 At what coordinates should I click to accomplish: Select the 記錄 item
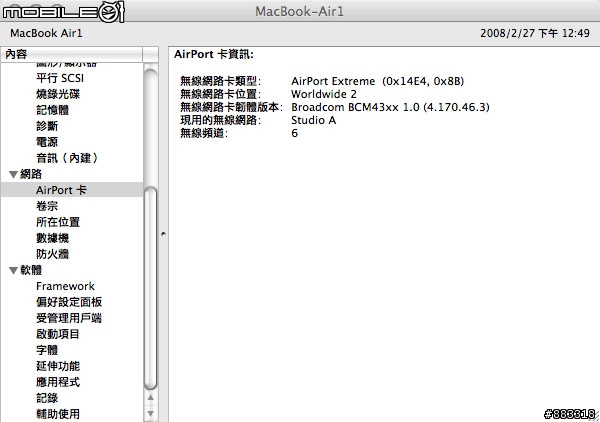pyautogui.click(x=47, y=398)
